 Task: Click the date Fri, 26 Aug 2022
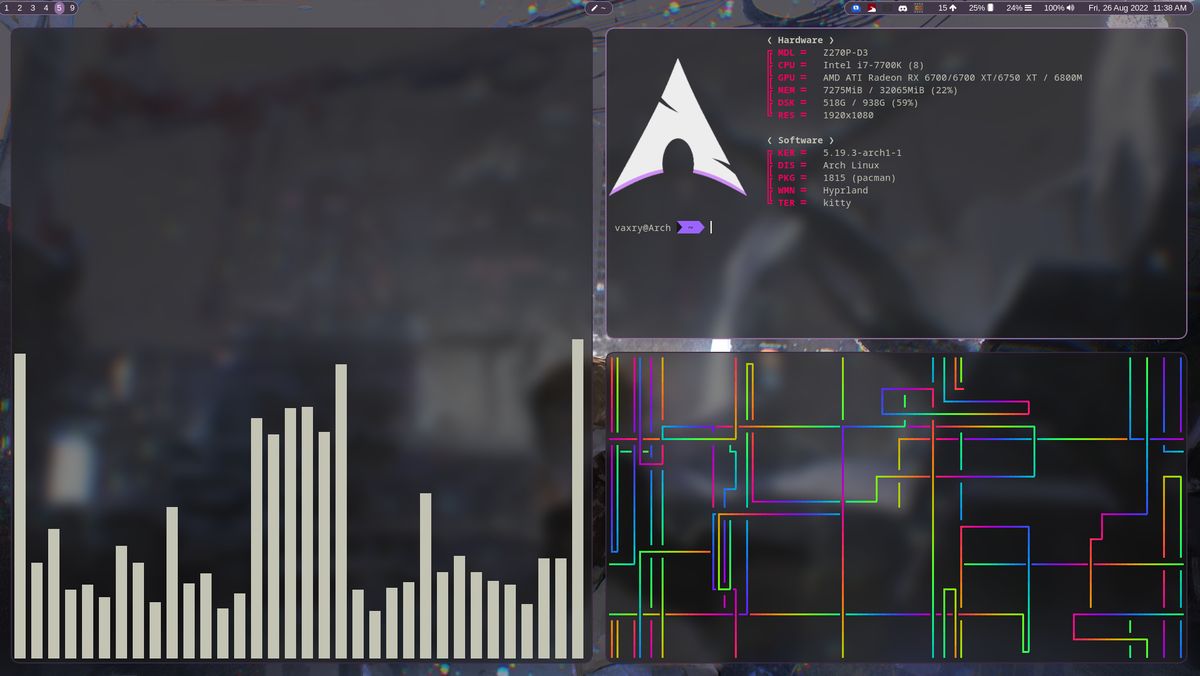pos(1118,7)
